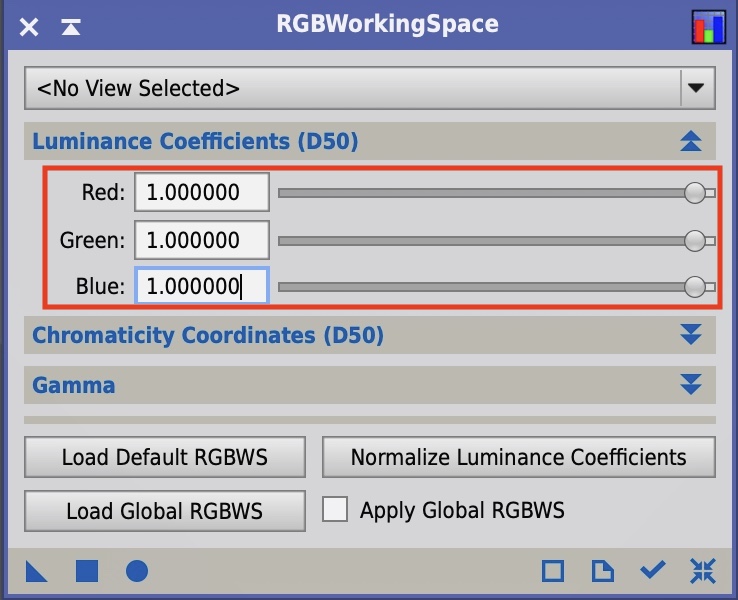The width and height of the screenshot is (738, 600).
Task: Click the Reset arrows icon
Action: coord(703,571)
